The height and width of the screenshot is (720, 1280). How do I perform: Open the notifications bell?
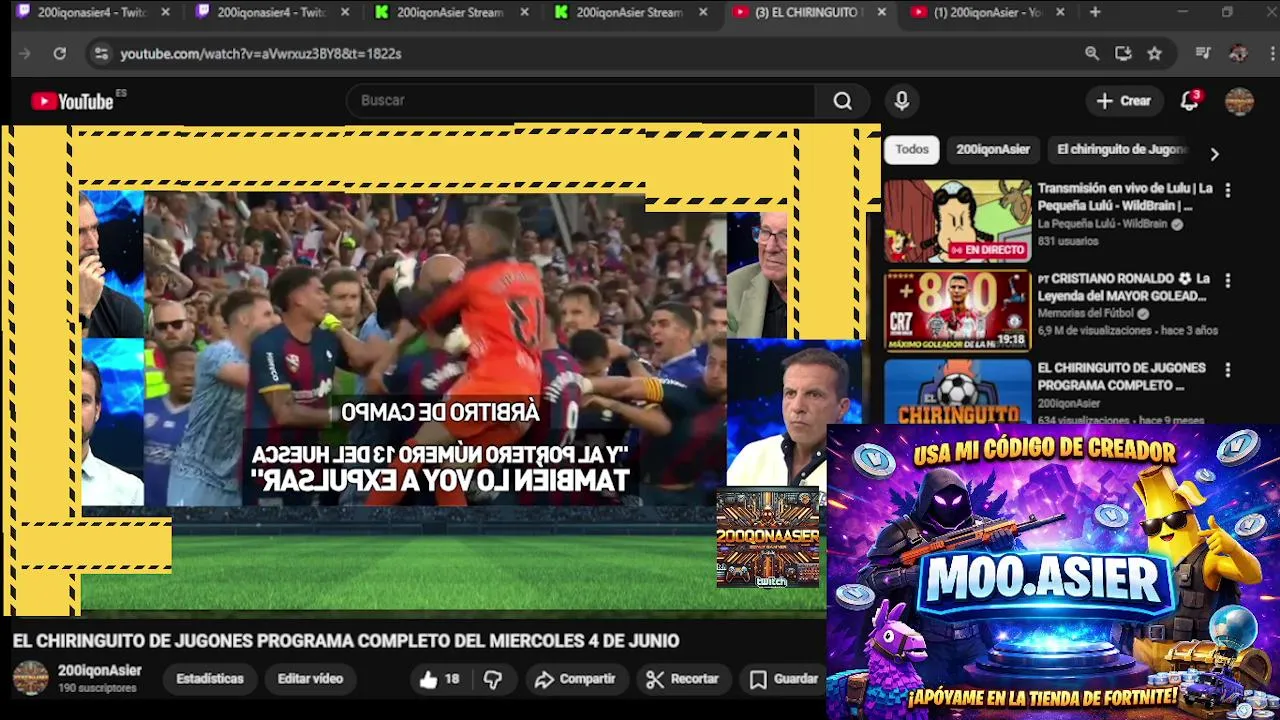pos(1189,101)
